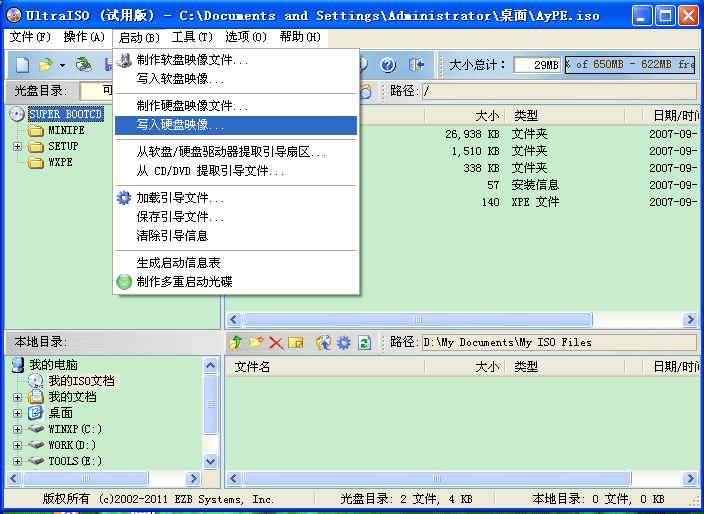Screen dimensions: 704x514
Task: Click the 我的电脑 computer icon
Action: point(18,365)
